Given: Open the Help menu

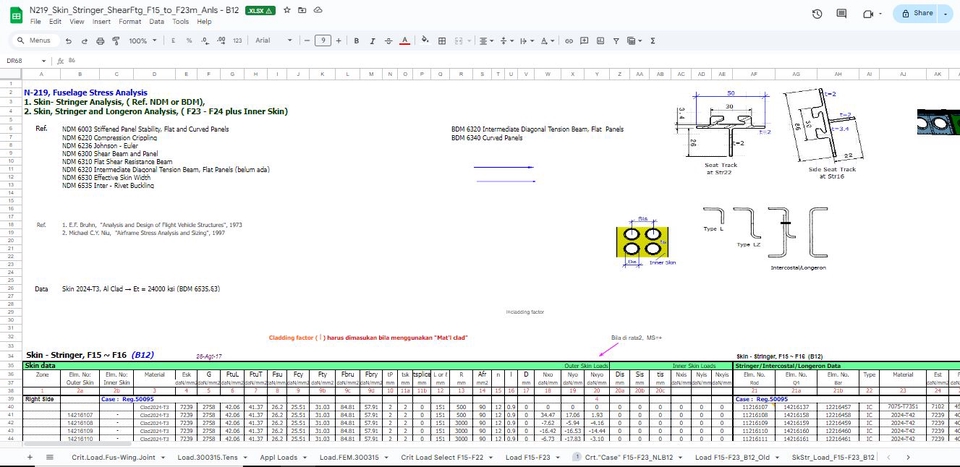Looking at the screenshot, I should (204, 21).
